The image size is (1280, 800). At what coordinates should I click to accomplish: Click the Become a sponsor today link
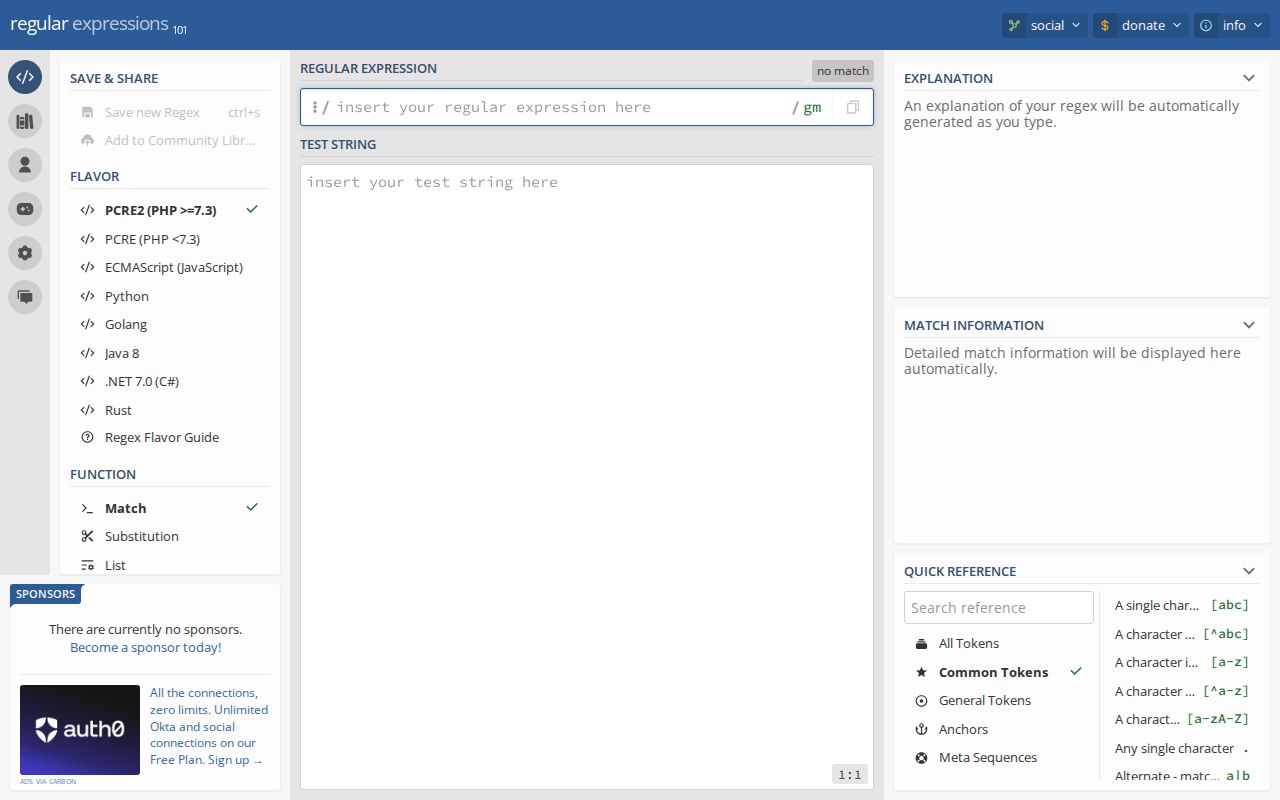[144, 647]
